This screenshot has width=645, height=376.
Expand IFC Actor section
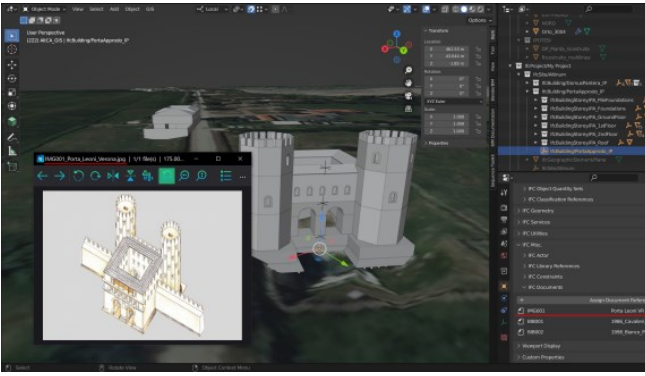click(x=536, y=255)
